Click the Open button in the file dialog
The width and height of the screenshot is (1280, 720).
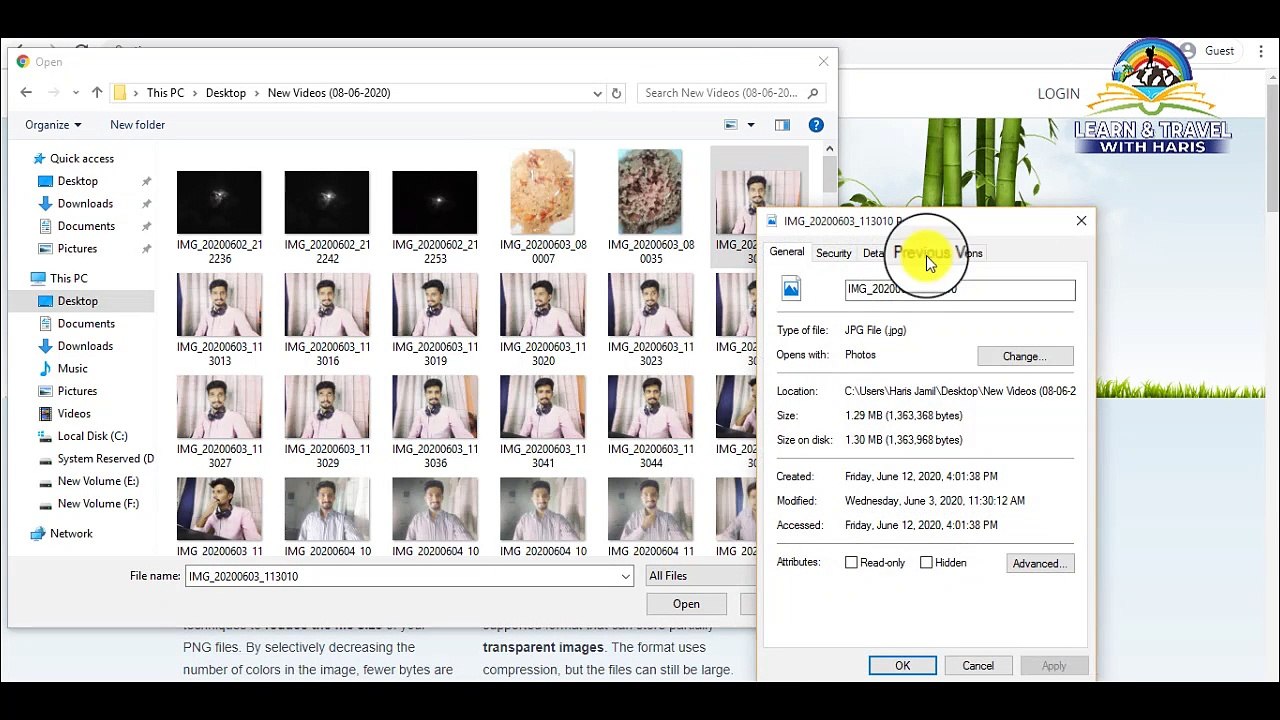point(686,604)
